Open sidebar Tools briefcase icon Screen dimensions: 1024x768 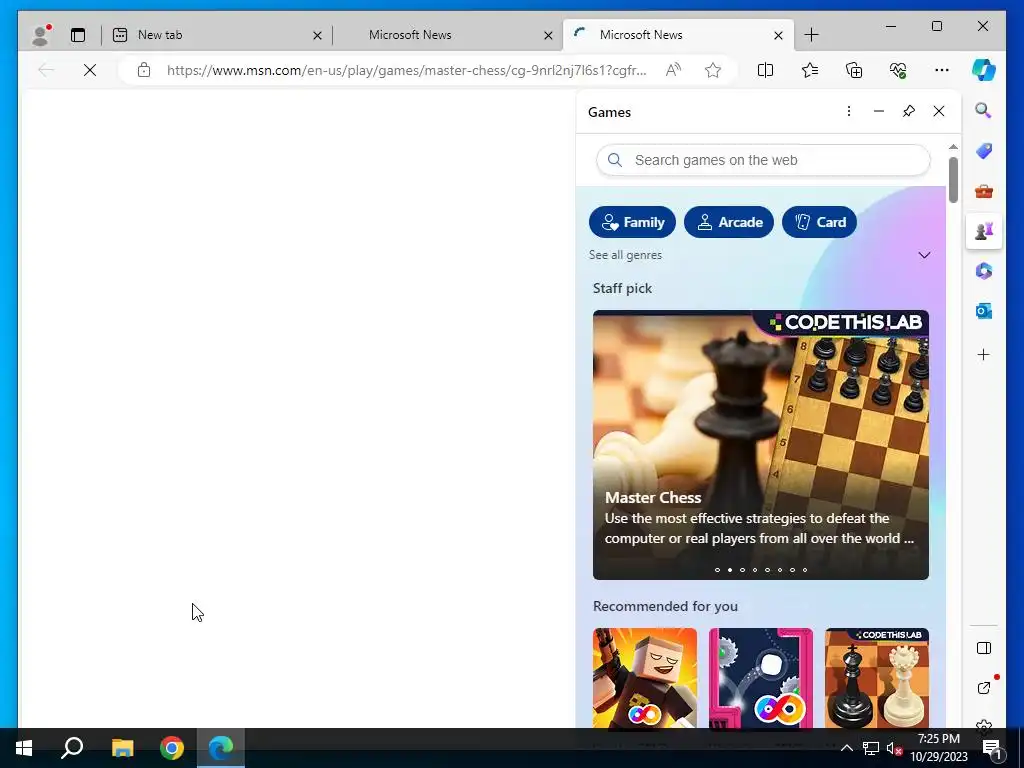pos(984,191)
